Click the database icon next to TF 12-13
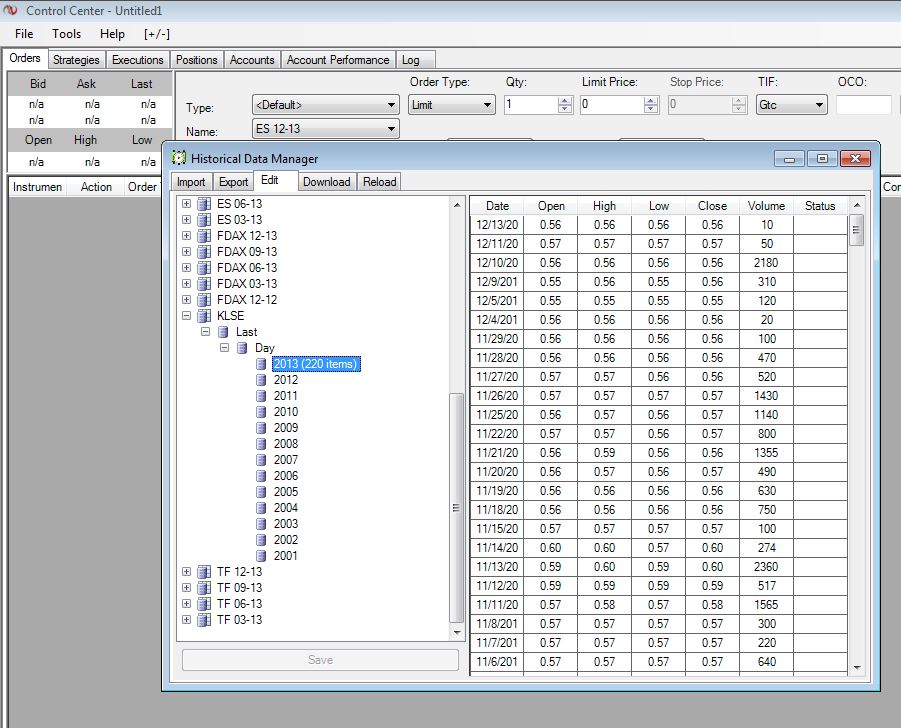 [204, 572]
